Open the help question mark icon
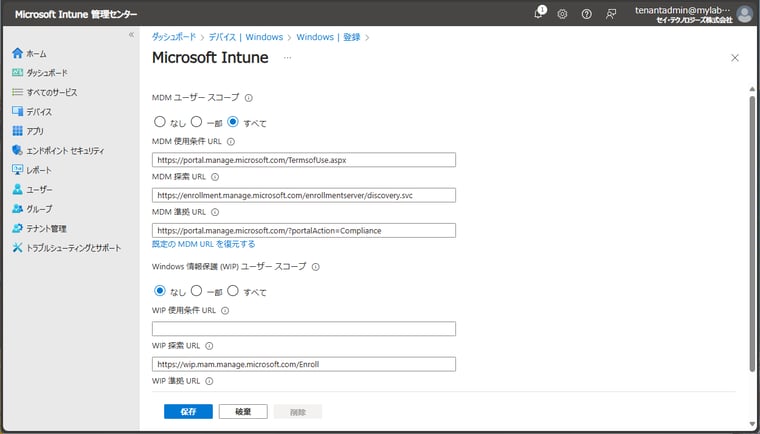This screenshot has height=434, width=760. point(586,14)
